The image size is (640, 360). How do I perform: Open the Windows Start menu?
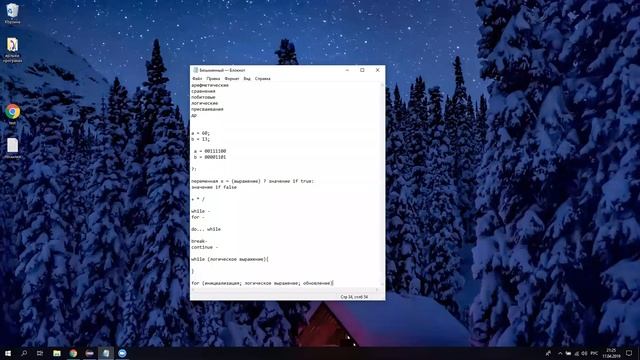click(x=8, y=353)
